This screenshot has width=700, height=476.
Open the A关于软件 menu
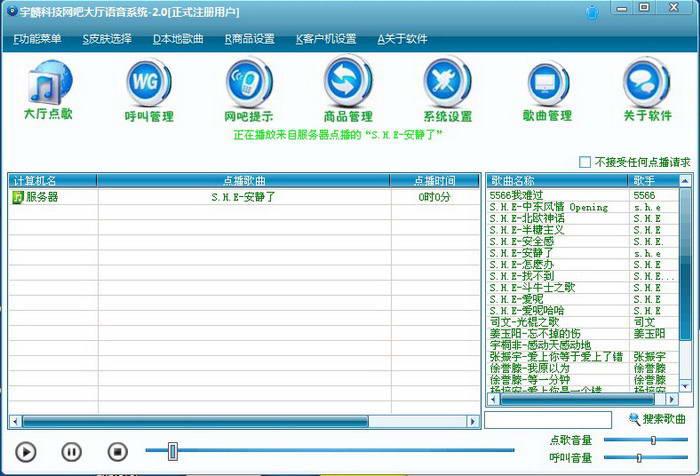(x=402, y=39)
